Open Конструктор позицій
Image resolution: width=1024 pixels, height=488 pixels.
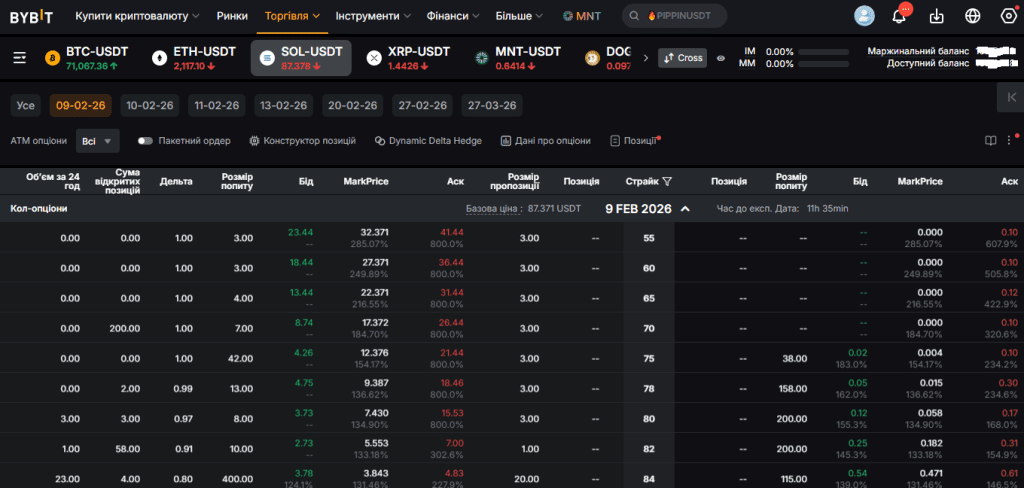303,140
